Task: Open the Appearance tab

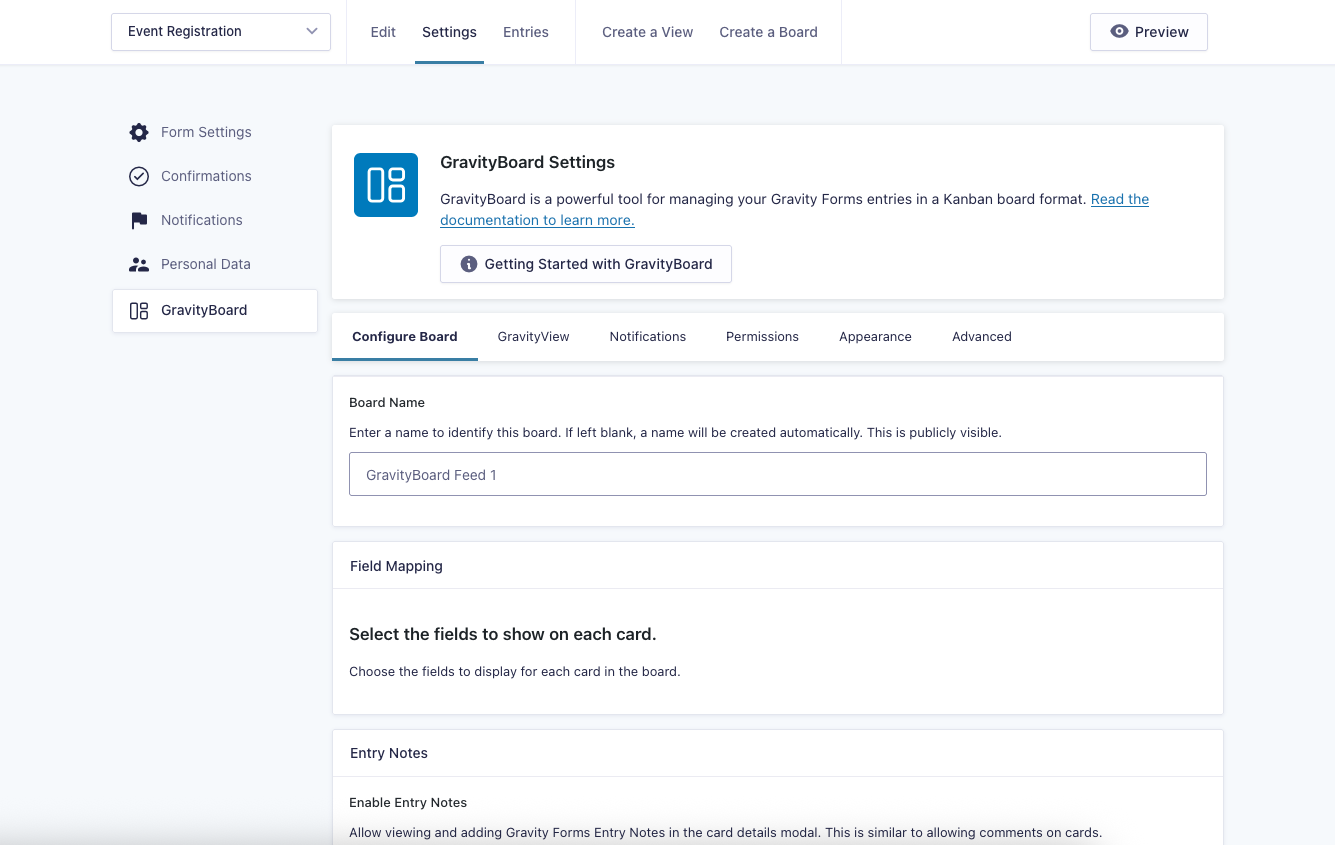Action: click(x=875, y=337)
